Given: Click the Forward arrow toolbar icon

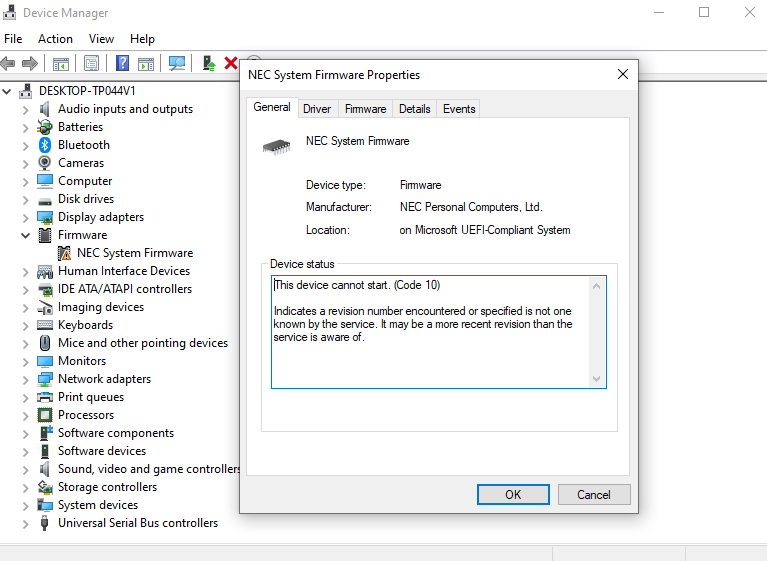Looking at the screenshot, I should [30, 63].
